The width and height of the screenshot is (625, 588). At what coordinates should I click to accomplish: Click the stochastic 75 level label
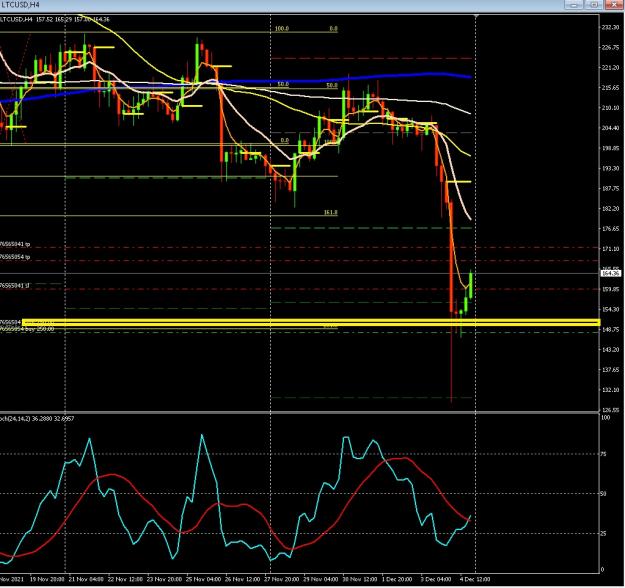click(x=604, y=454)
